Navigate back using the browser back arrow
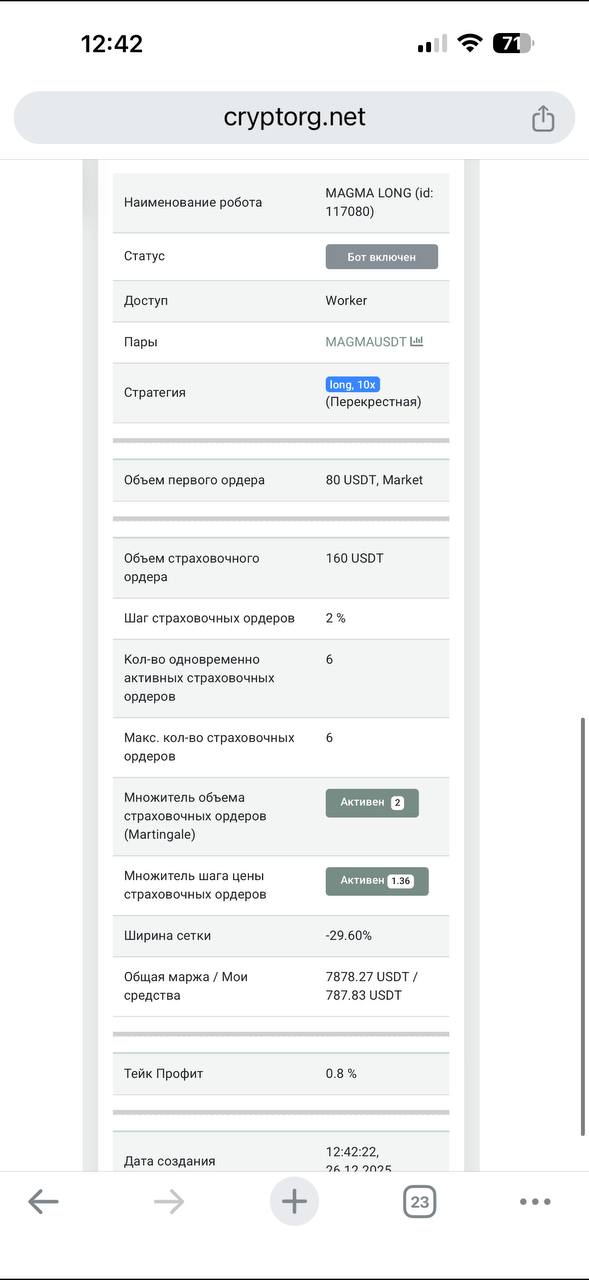This screenshot has height=1280, width=589. (x=44, y=1201)
